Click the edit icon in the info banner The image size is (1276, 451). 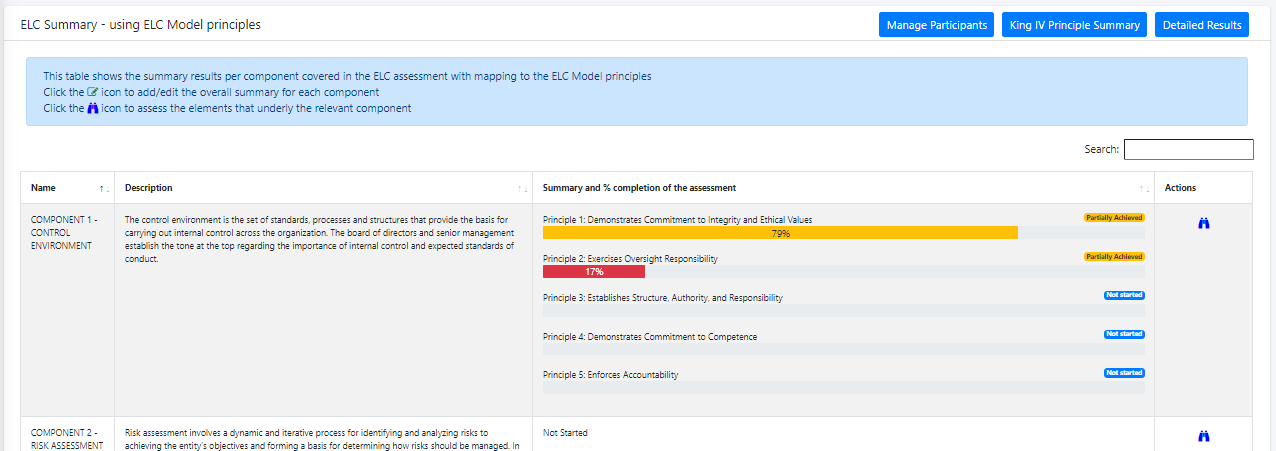[x=93, y=92]
